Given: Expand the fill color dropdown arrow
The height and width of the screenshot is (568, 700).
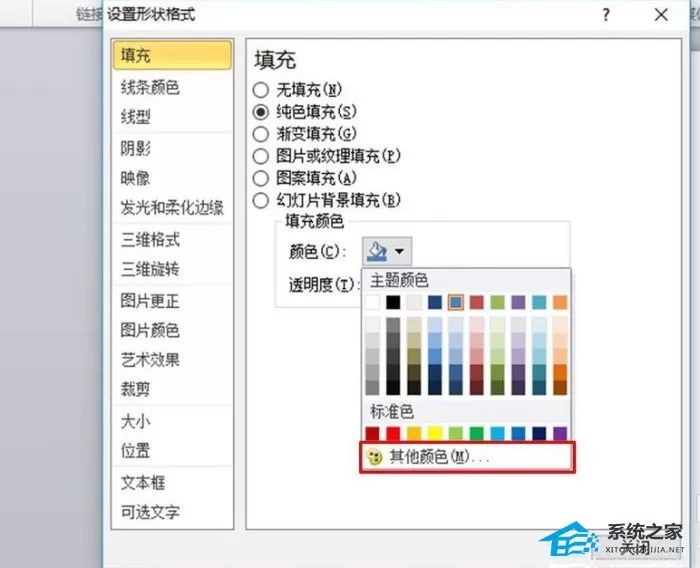Looking at the screenshot, I should coord(400,251).
